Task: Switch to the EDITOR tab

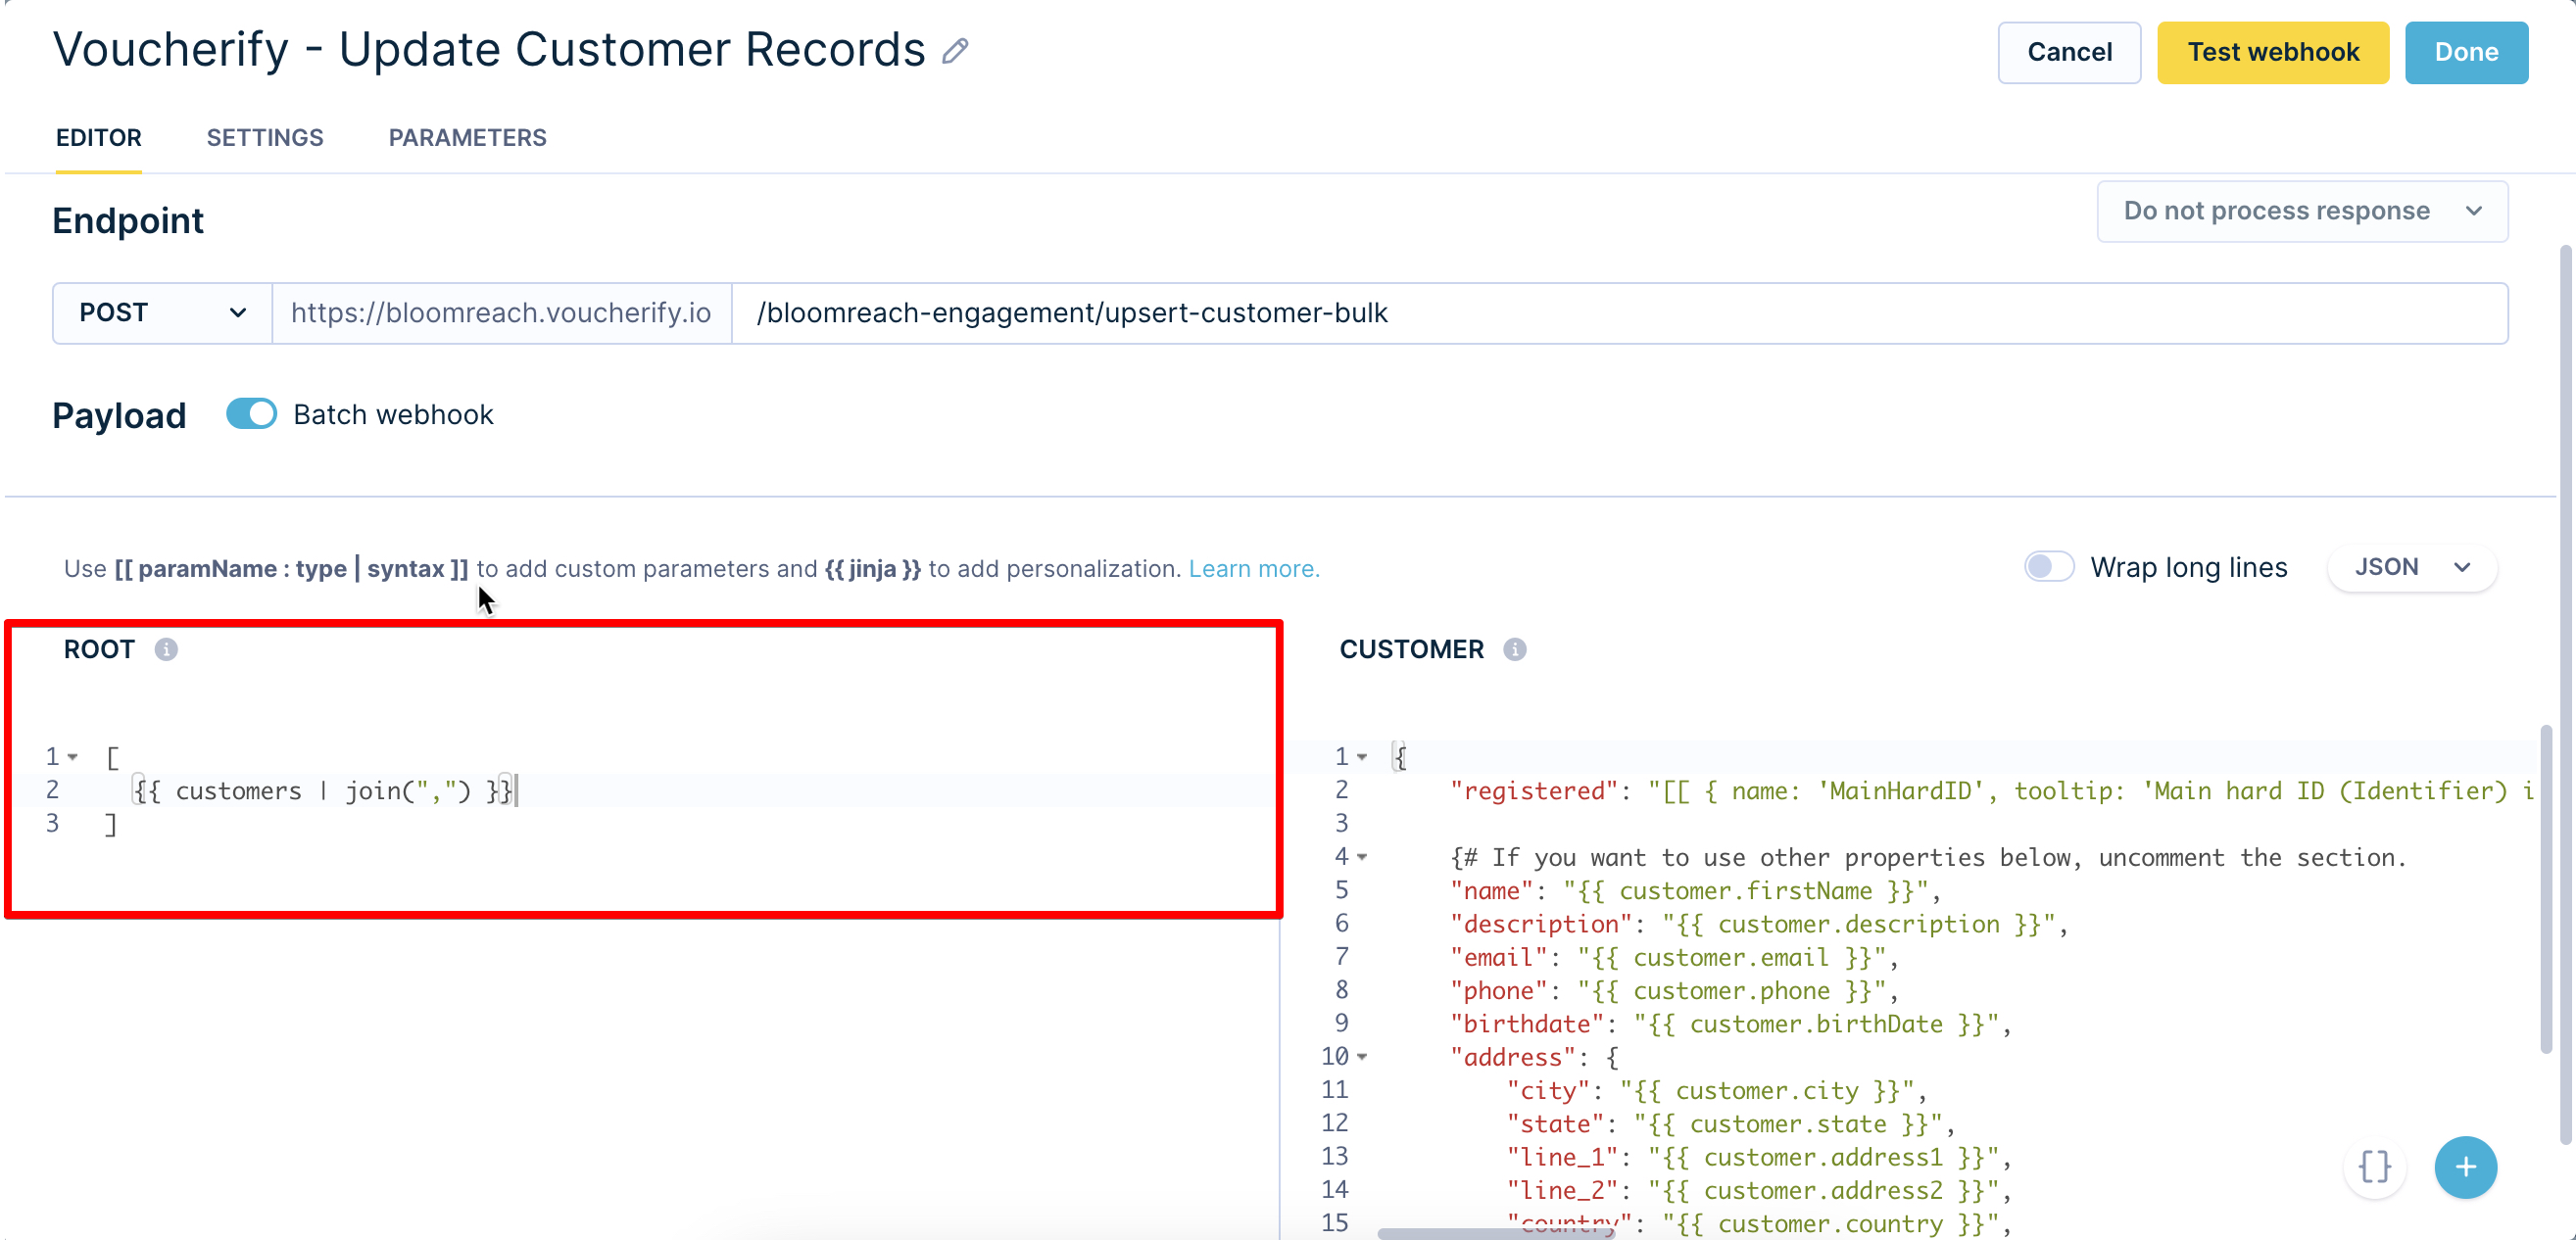Action: [x=98, y=137]
